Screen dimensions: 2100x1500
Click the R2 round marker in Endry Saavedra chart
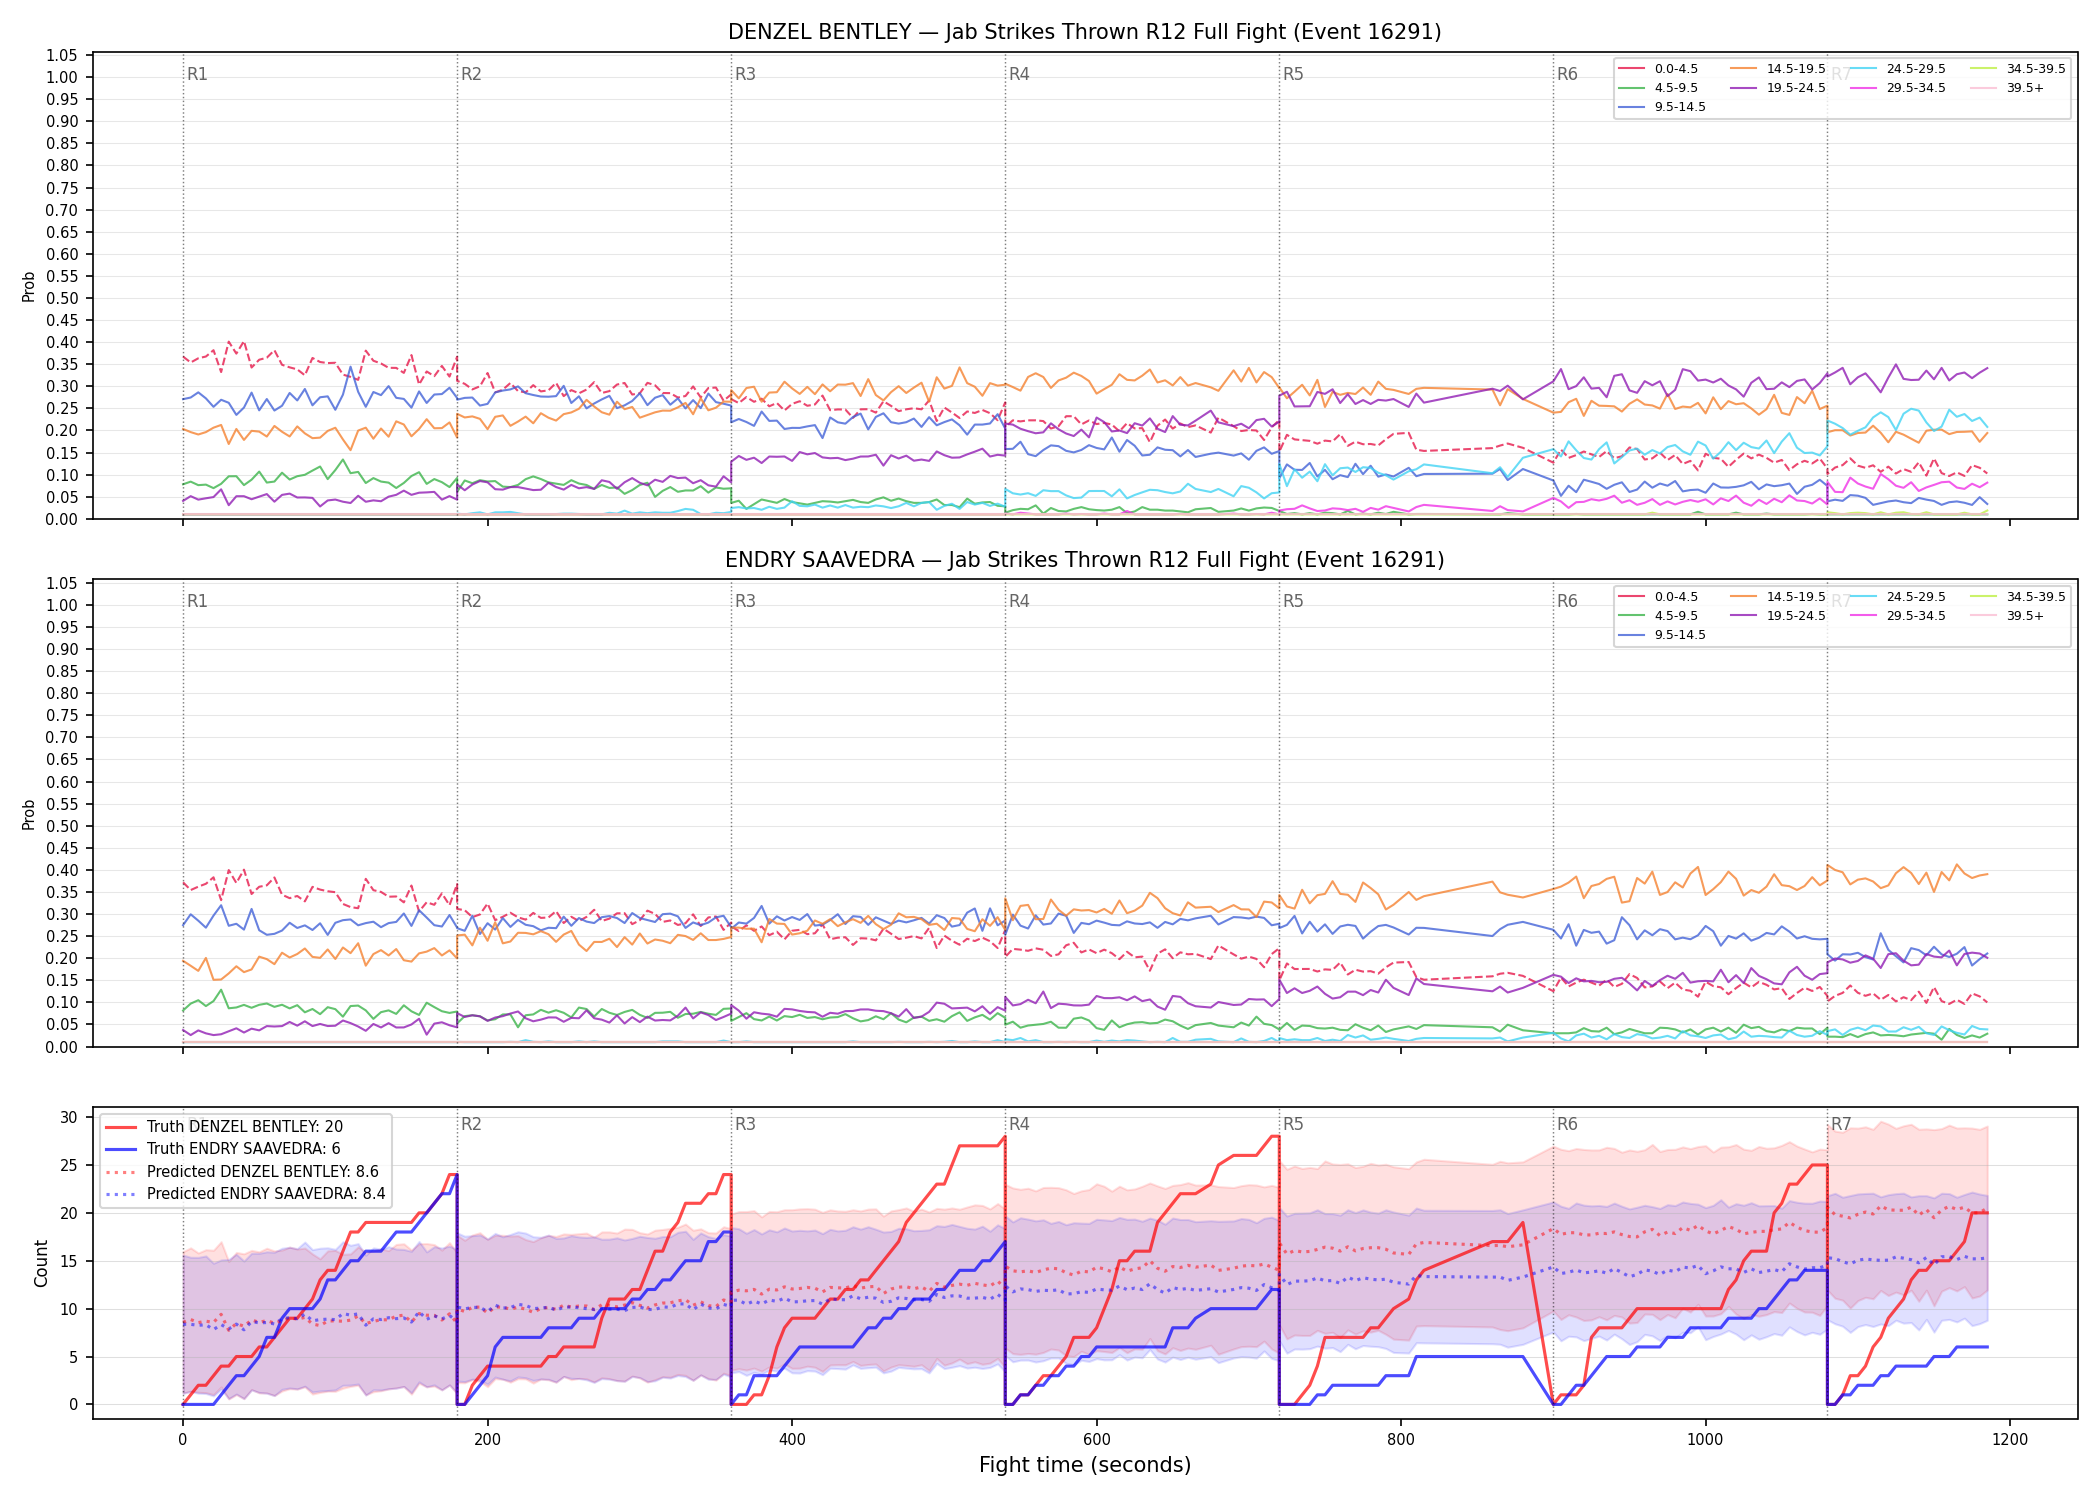click(x=471, y=601)
